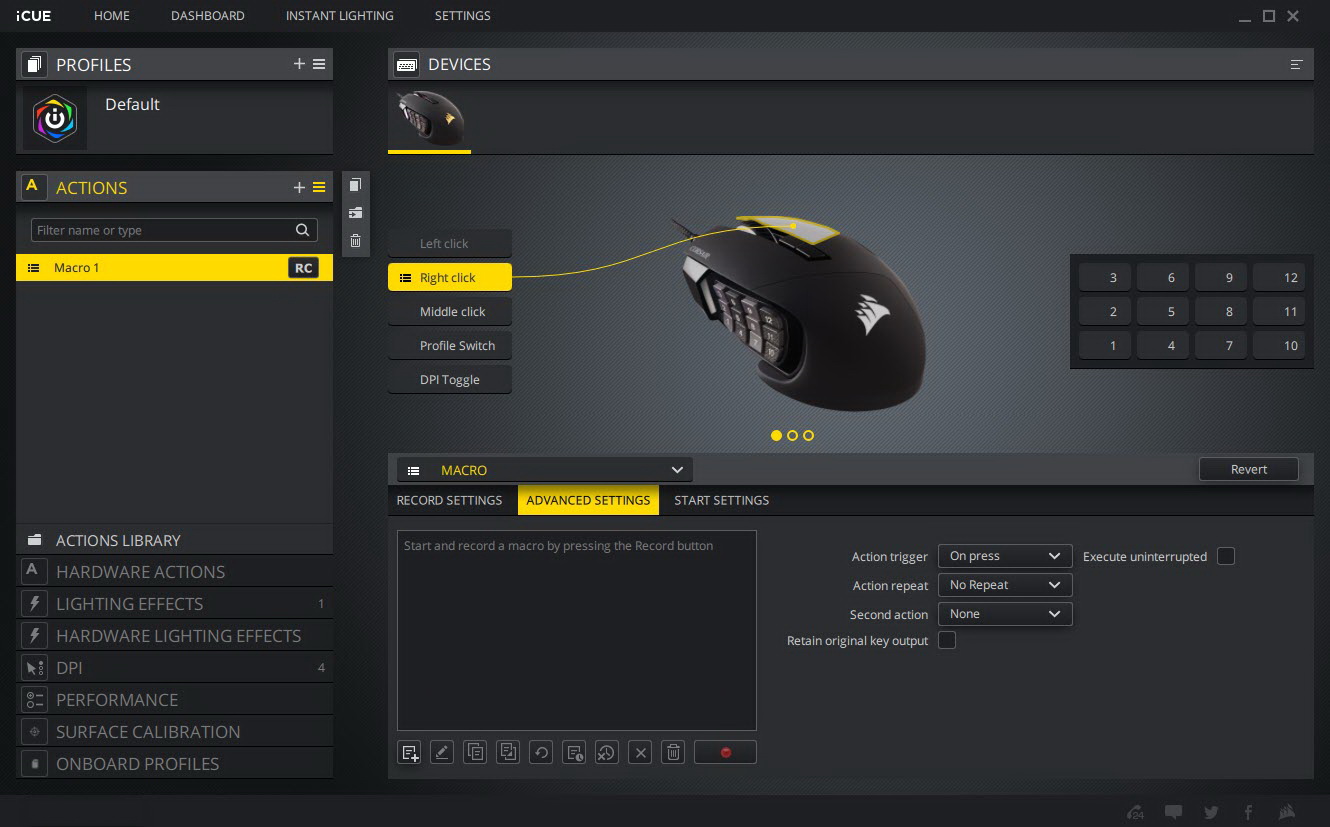
Task: Open INSTANT LIGHTING menu
Action: tap(340, 16)
